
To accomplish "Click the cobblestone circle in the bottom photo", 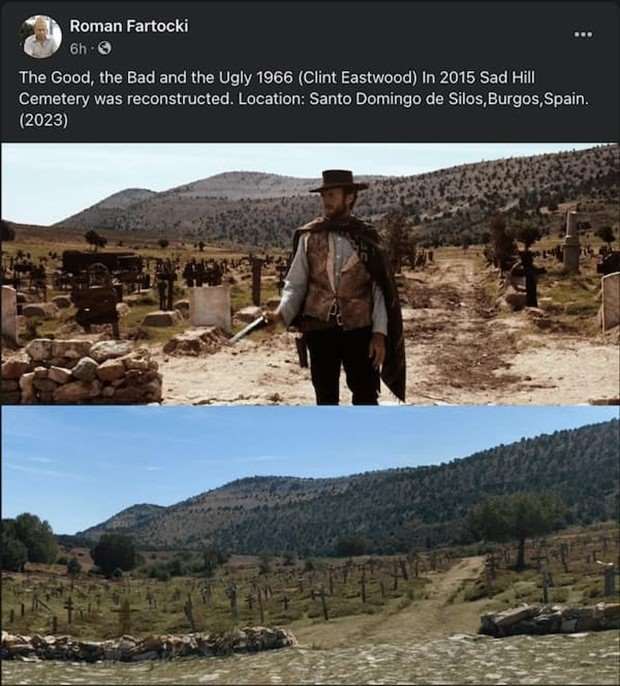I will pyautogui.click(x=310, y=661).
